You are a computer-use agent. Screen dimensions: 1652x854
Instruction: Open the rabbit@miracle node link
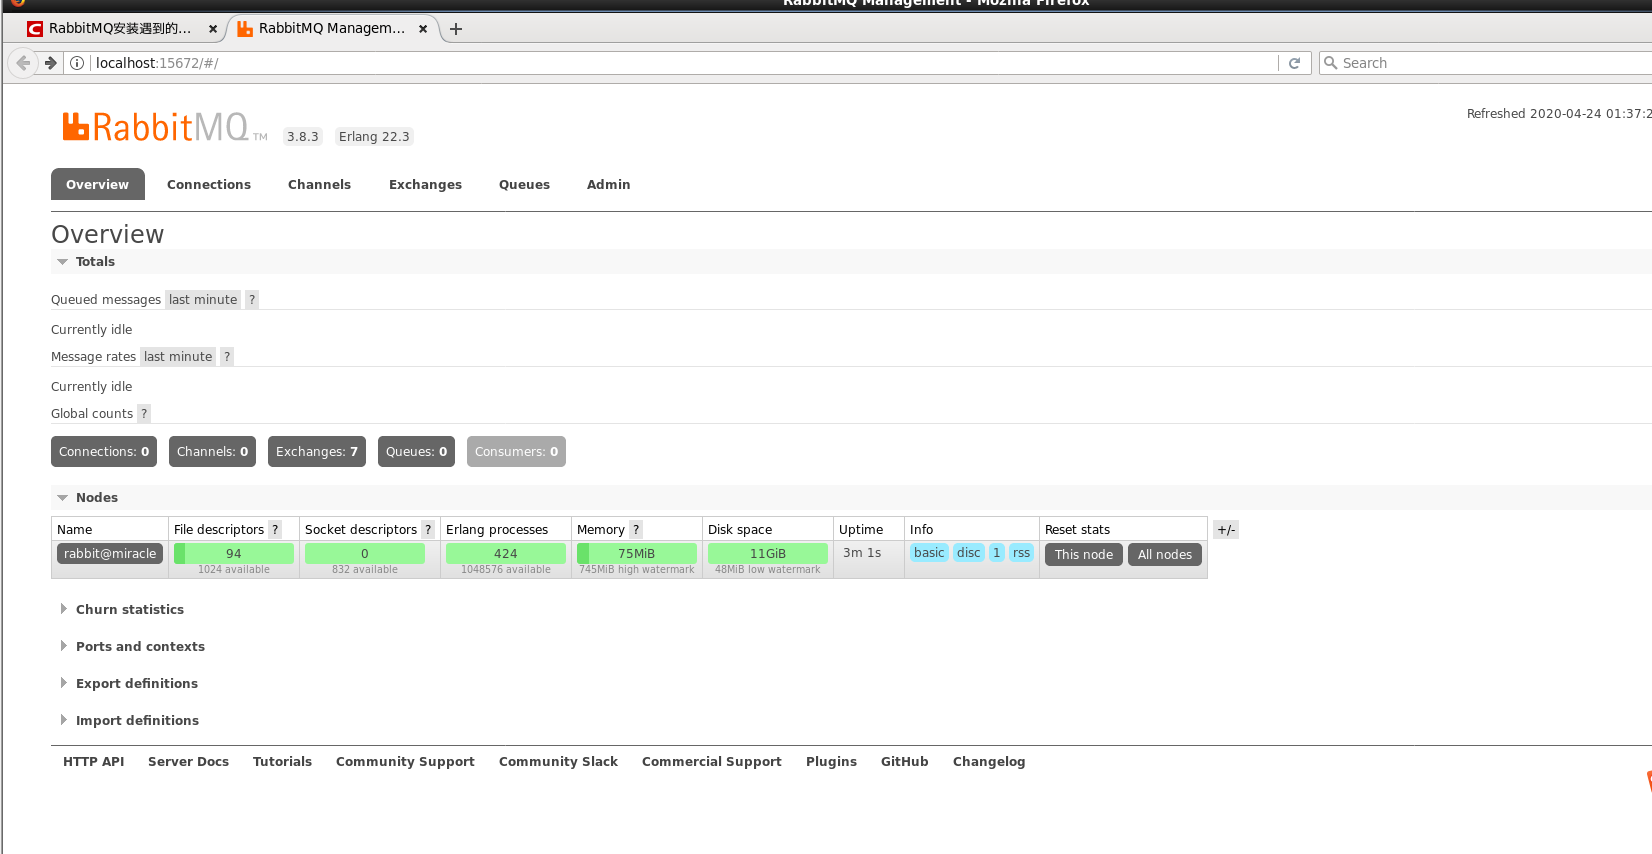(110, 554)
